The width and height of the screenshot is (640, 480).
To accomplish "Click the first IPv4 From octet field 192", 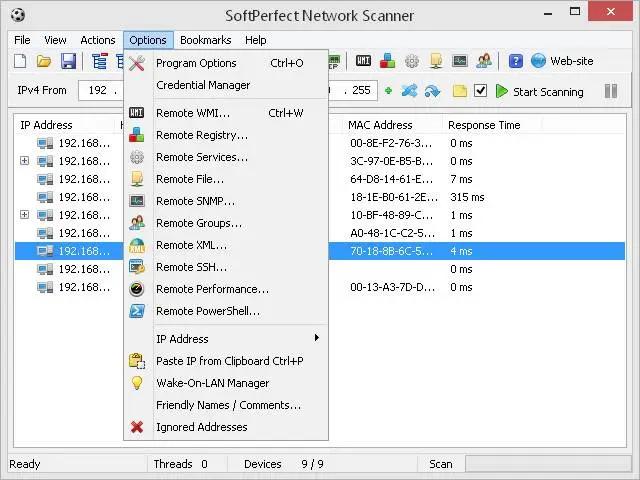I will pyautogui.click(x=98, y=90).
